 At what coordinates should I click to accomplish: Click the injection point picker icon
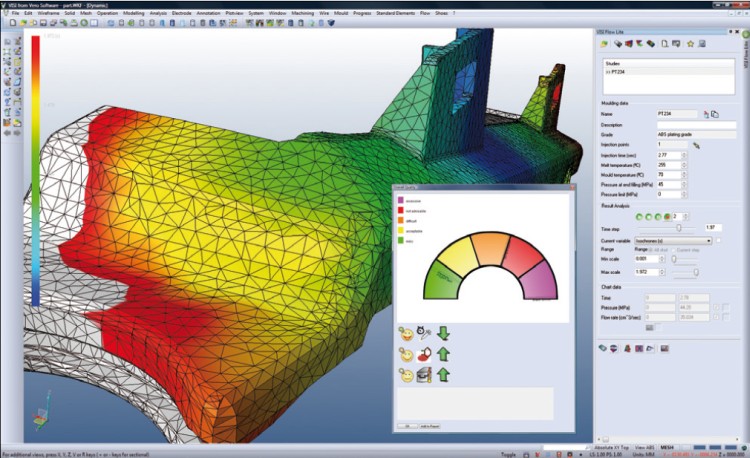coord(696,146)
